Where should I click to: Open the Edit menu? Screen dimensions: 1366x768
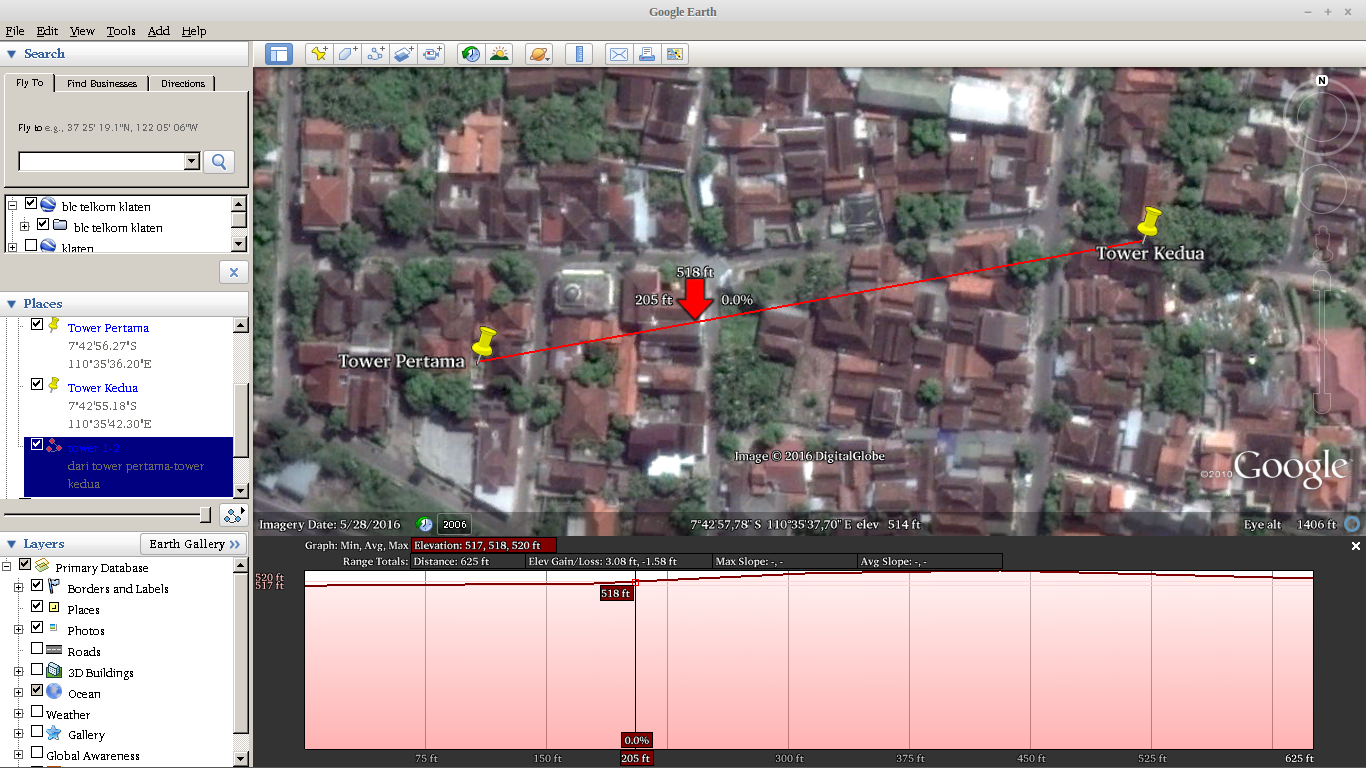pos(47,31)
